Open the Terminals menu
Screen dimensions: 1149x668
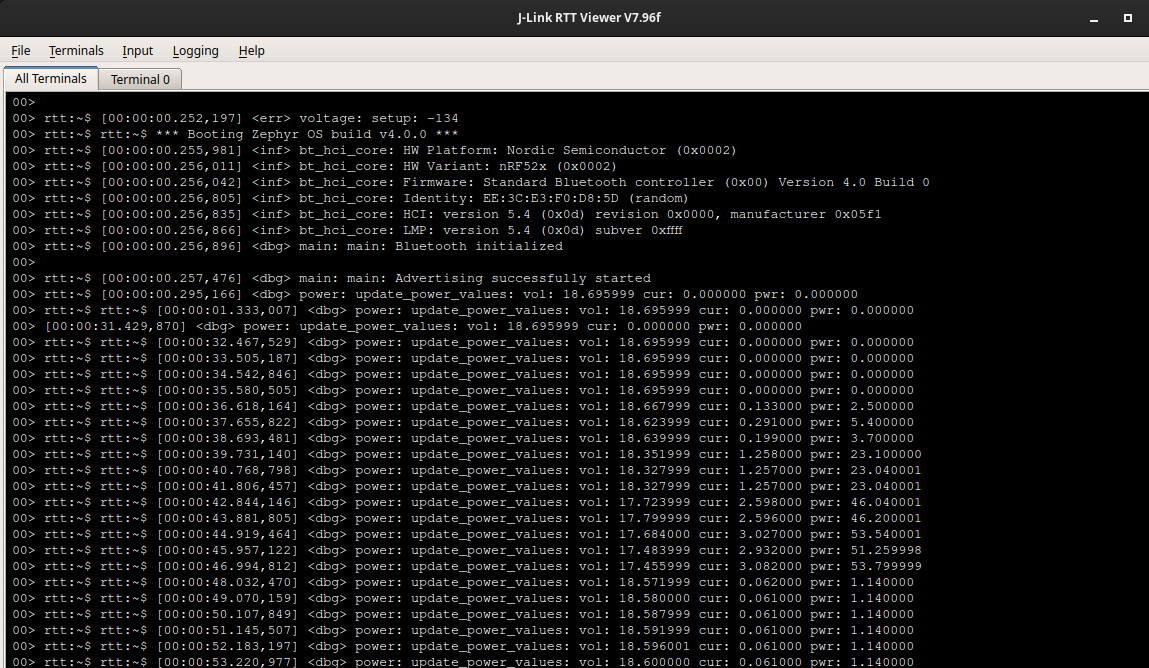76,51
